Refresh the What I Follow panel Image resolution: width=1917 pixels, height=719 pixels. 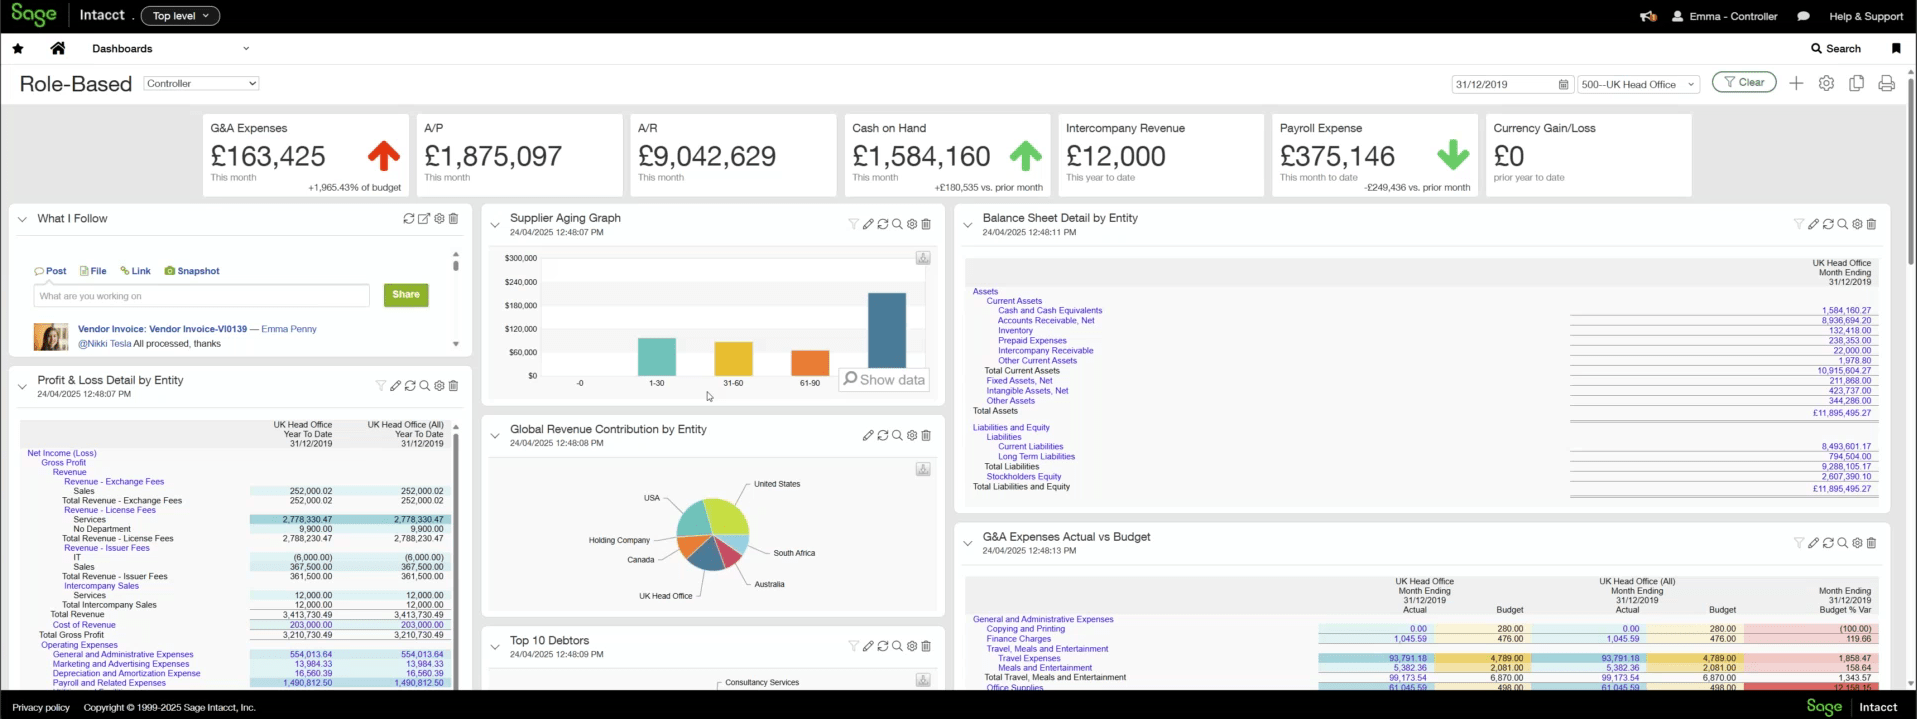(x=409, y=218)
